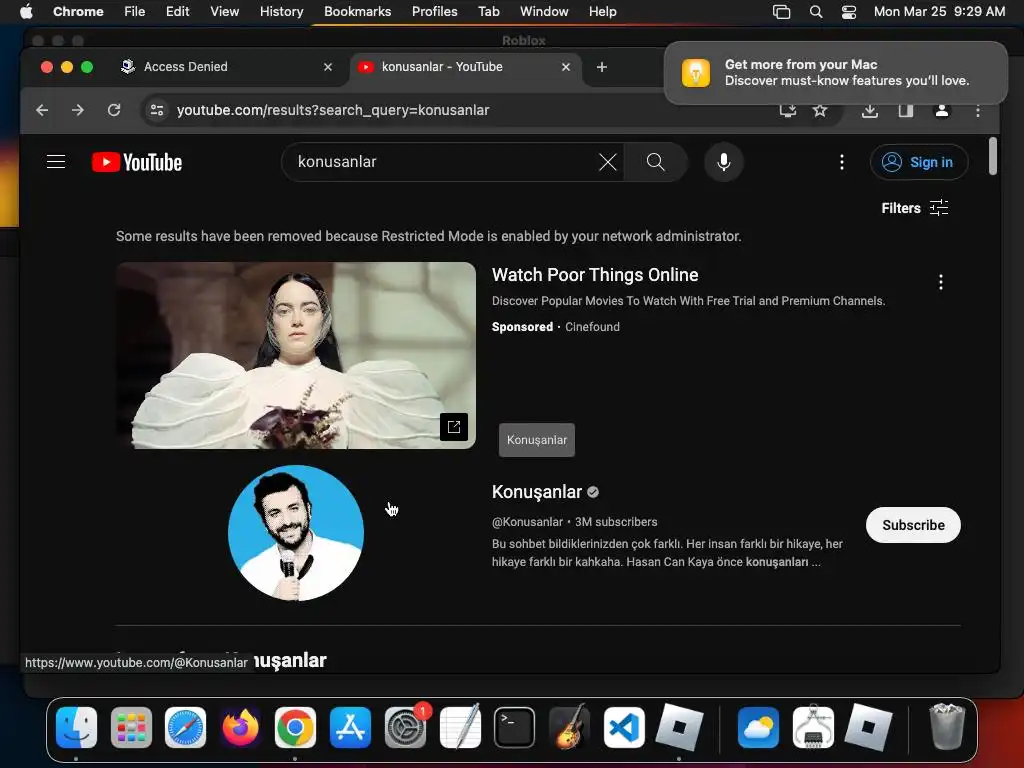Open YouTube settings three-dot menu
Screen dimensions: 1024x768
coord(842,162)
